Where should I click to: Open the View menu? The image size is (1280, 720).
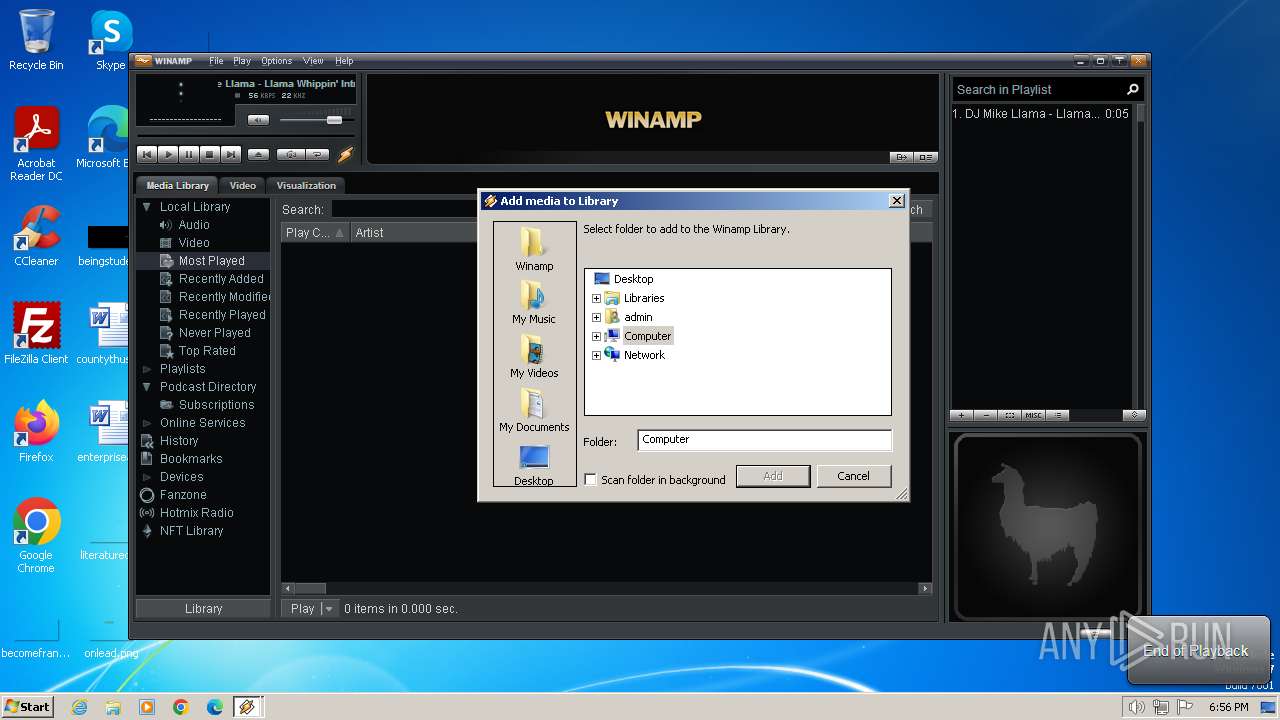pyautogui.click(x=313, y=61)
